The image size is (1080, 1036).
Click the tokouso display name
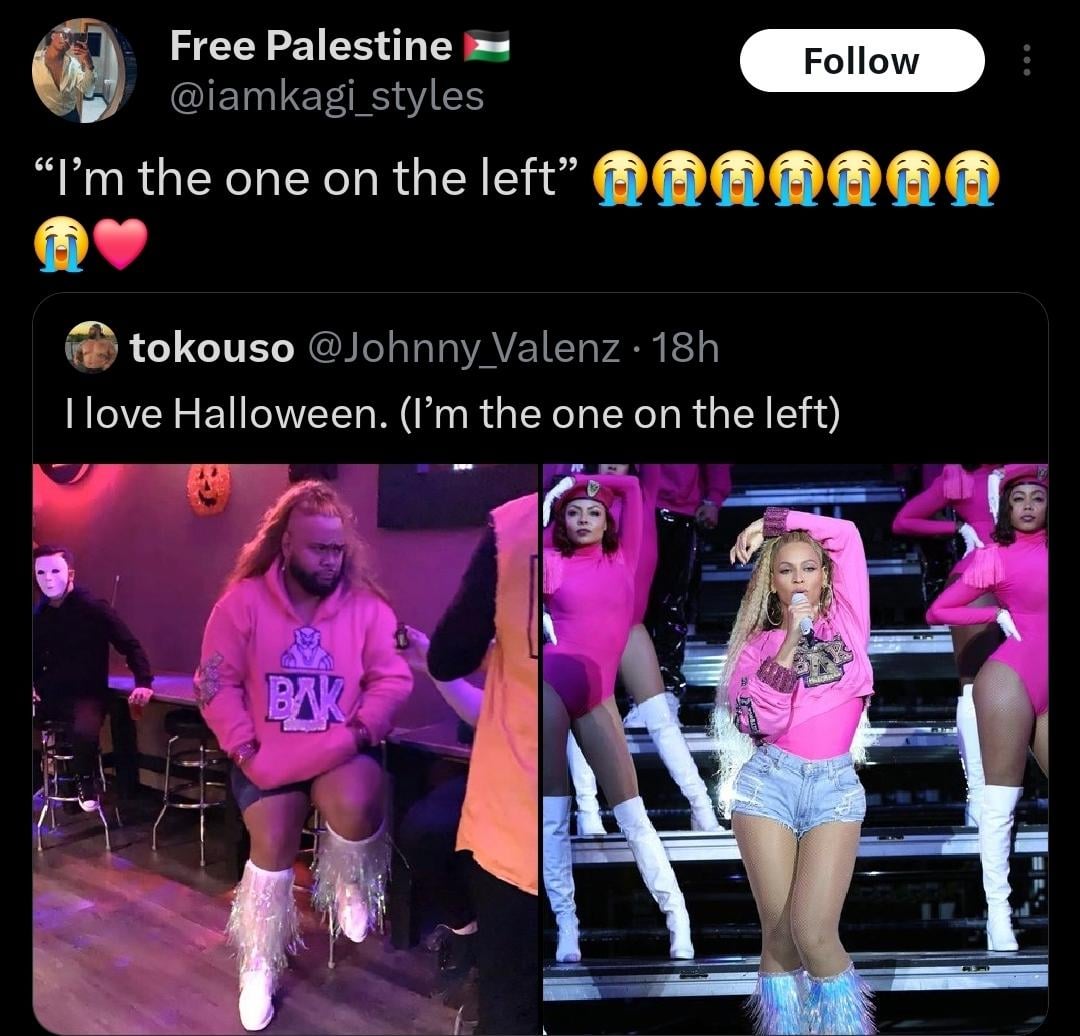tap(212, 347)
